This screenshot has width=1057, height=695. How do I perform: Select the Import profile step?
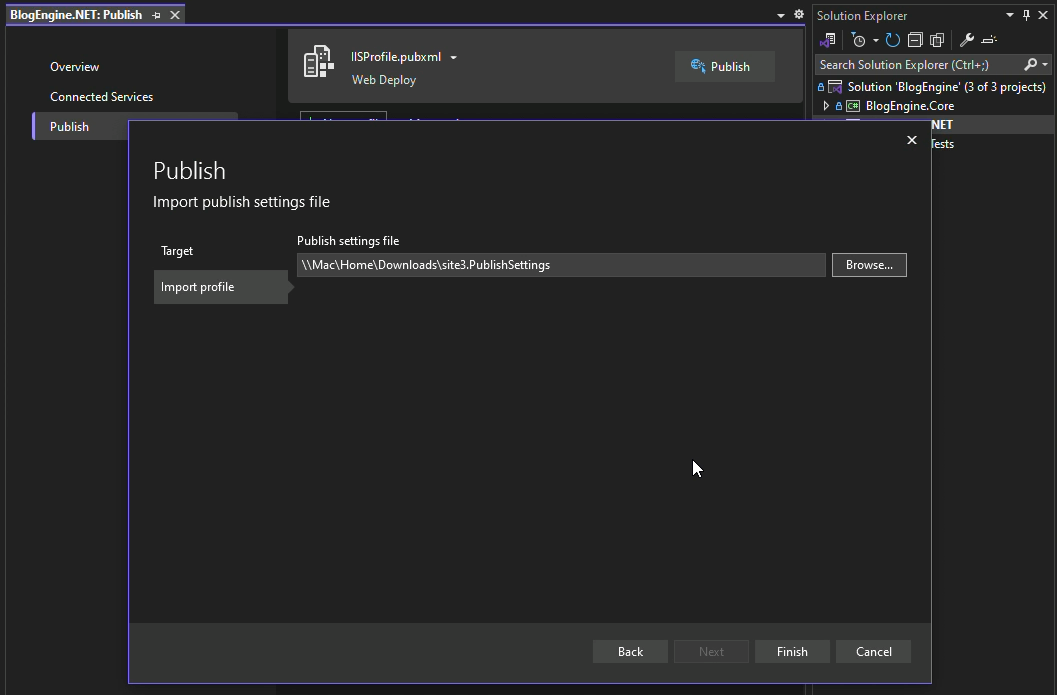click(220, 287)
